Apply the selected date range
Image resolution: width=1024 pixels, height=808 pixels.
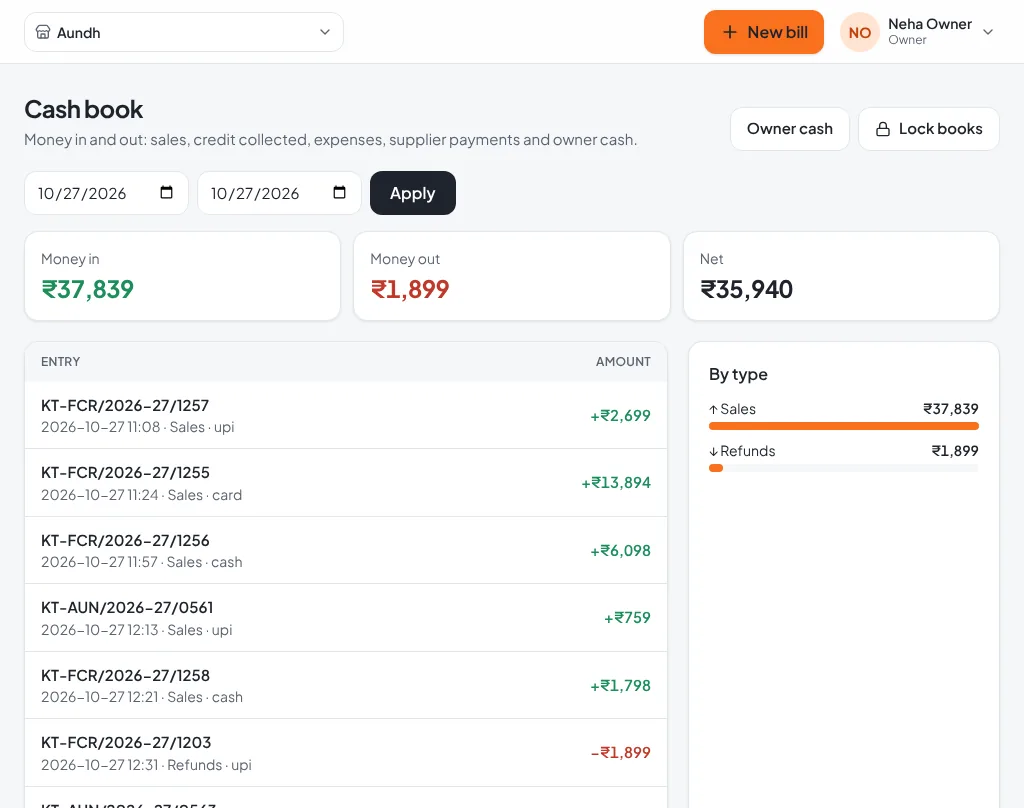(x=413, y=193)
